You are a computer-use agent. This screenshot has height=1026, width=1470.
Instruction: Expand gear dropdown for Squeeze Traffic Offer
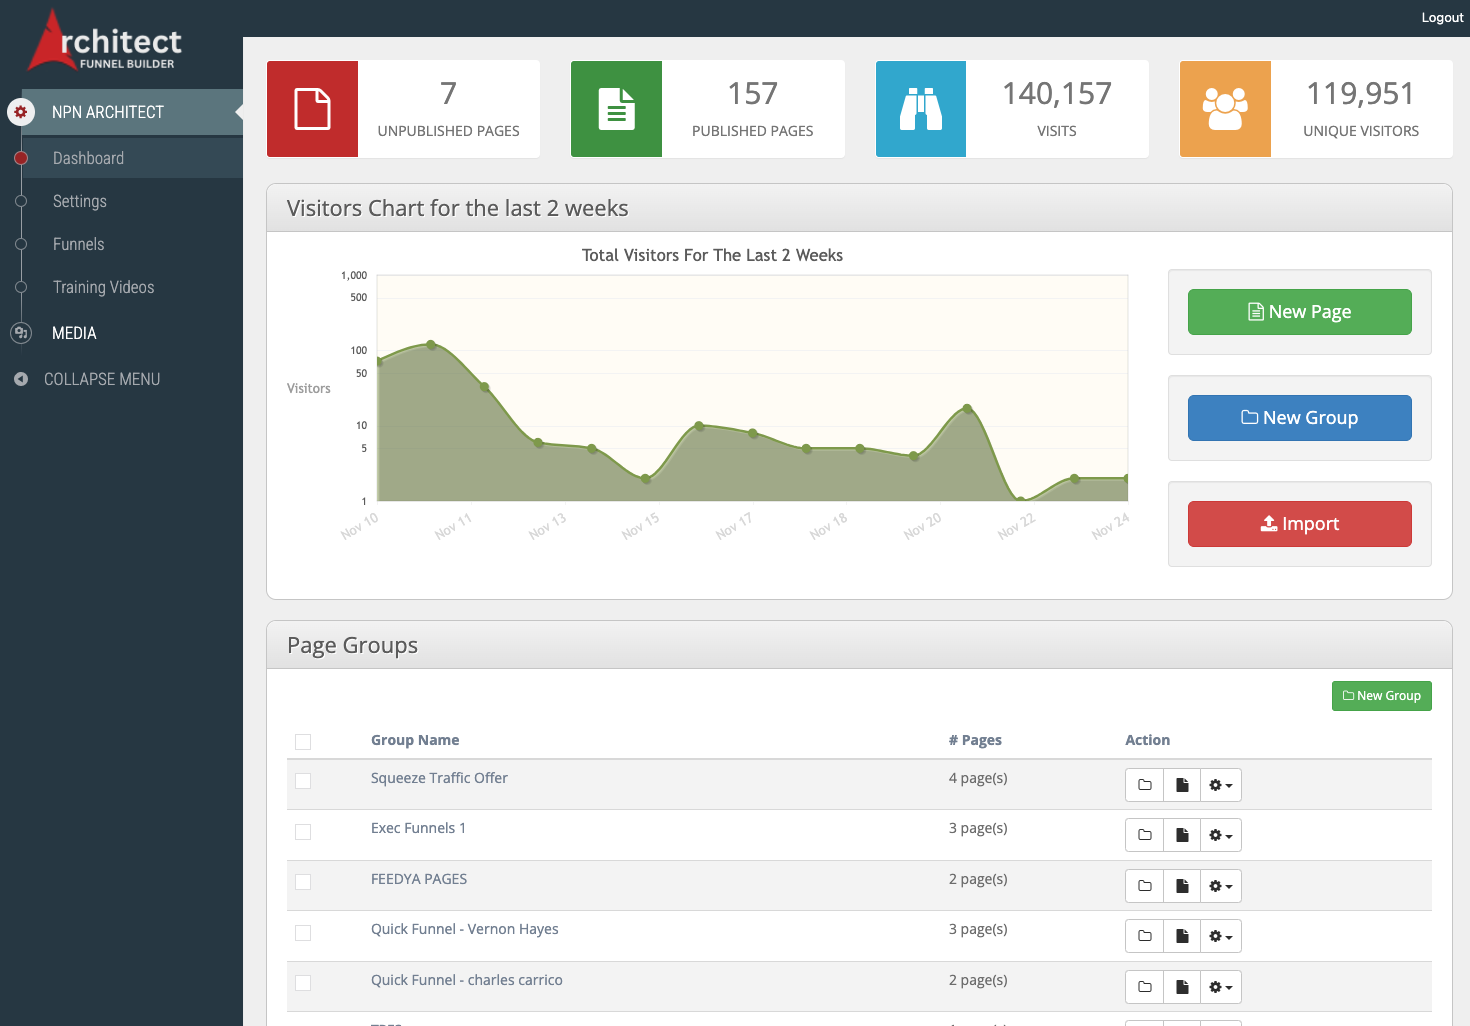pyautogui.click(x=1220, y=785)
